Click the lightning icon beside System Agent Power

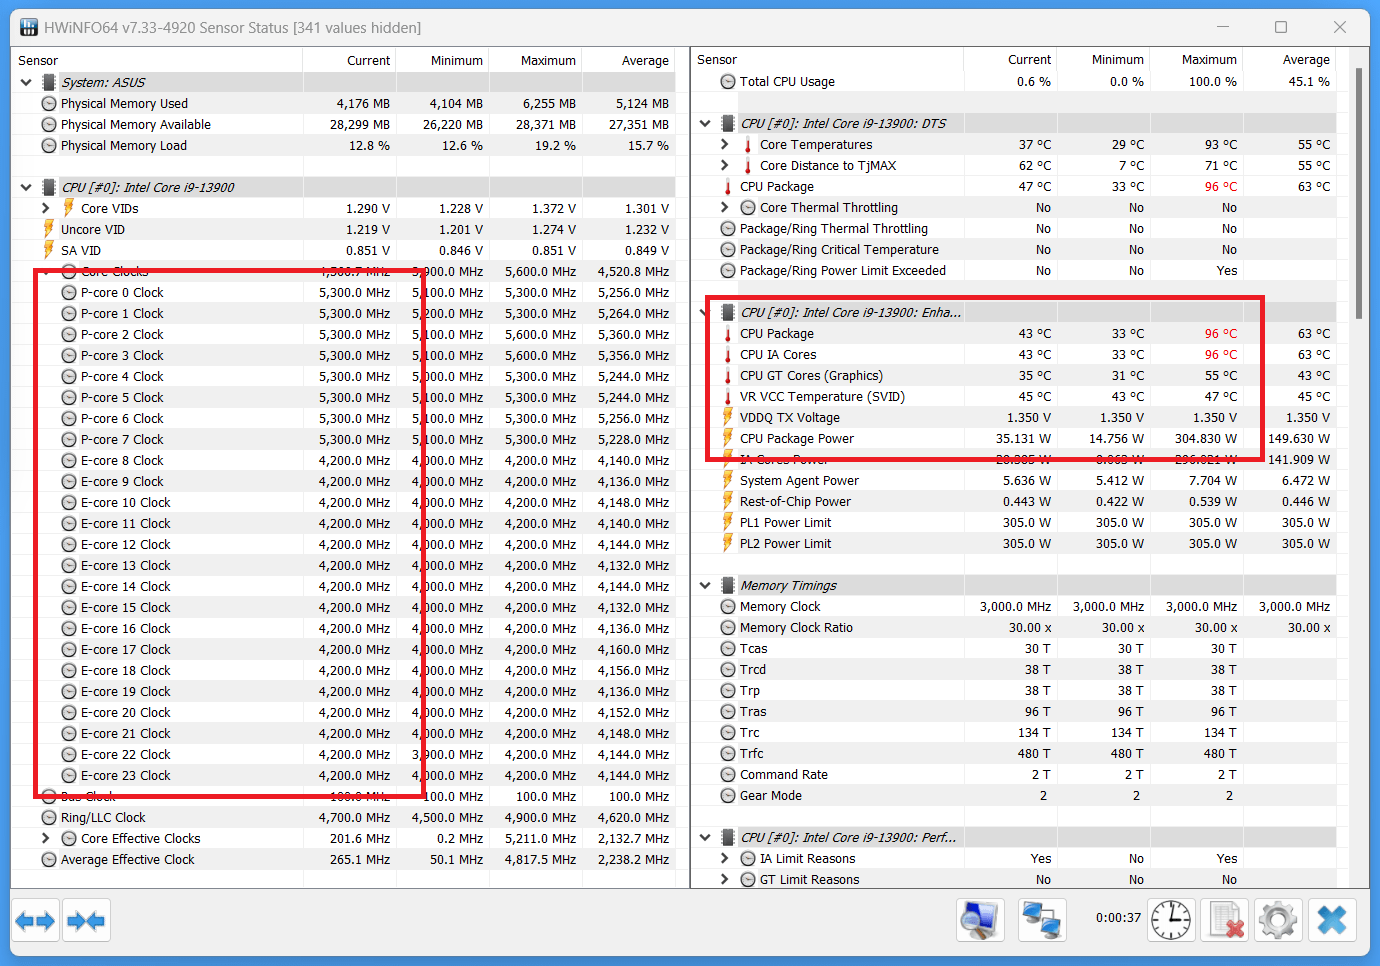[x=728, y=481]
